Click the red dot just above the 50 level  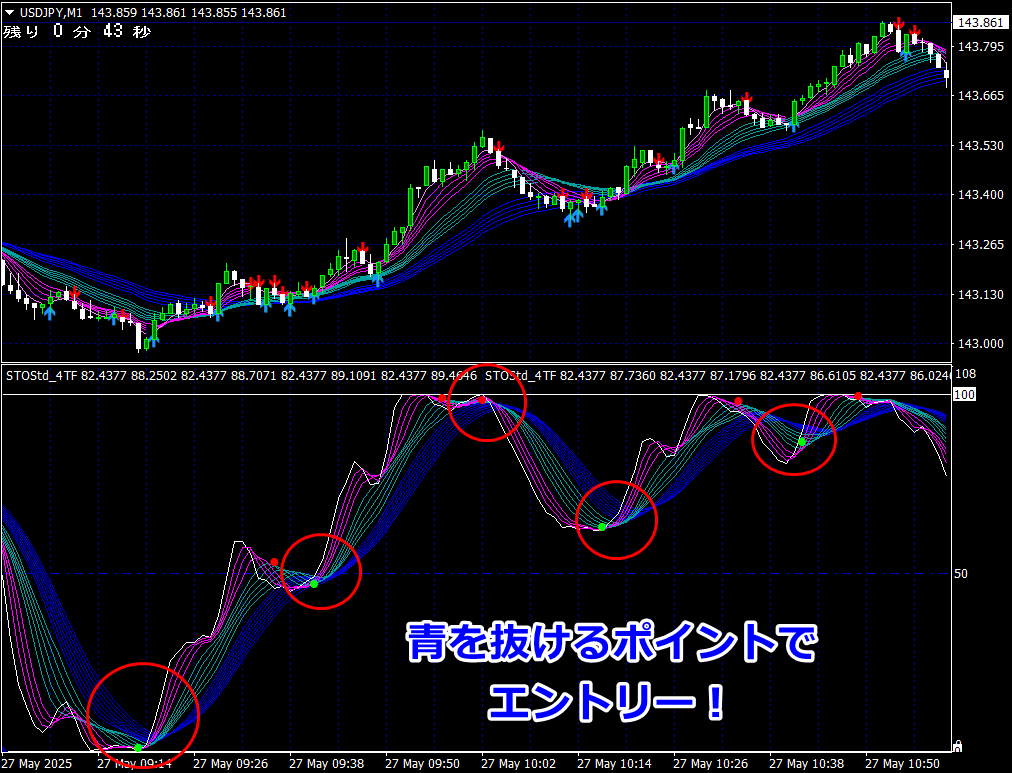pos(275,562)
